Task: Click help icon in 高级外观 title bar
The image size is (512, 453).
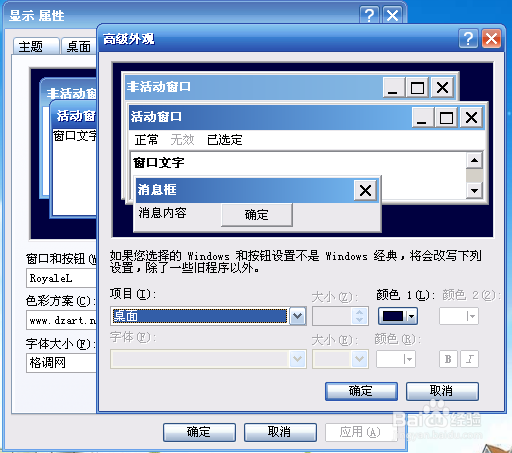Action: (468, 39)
